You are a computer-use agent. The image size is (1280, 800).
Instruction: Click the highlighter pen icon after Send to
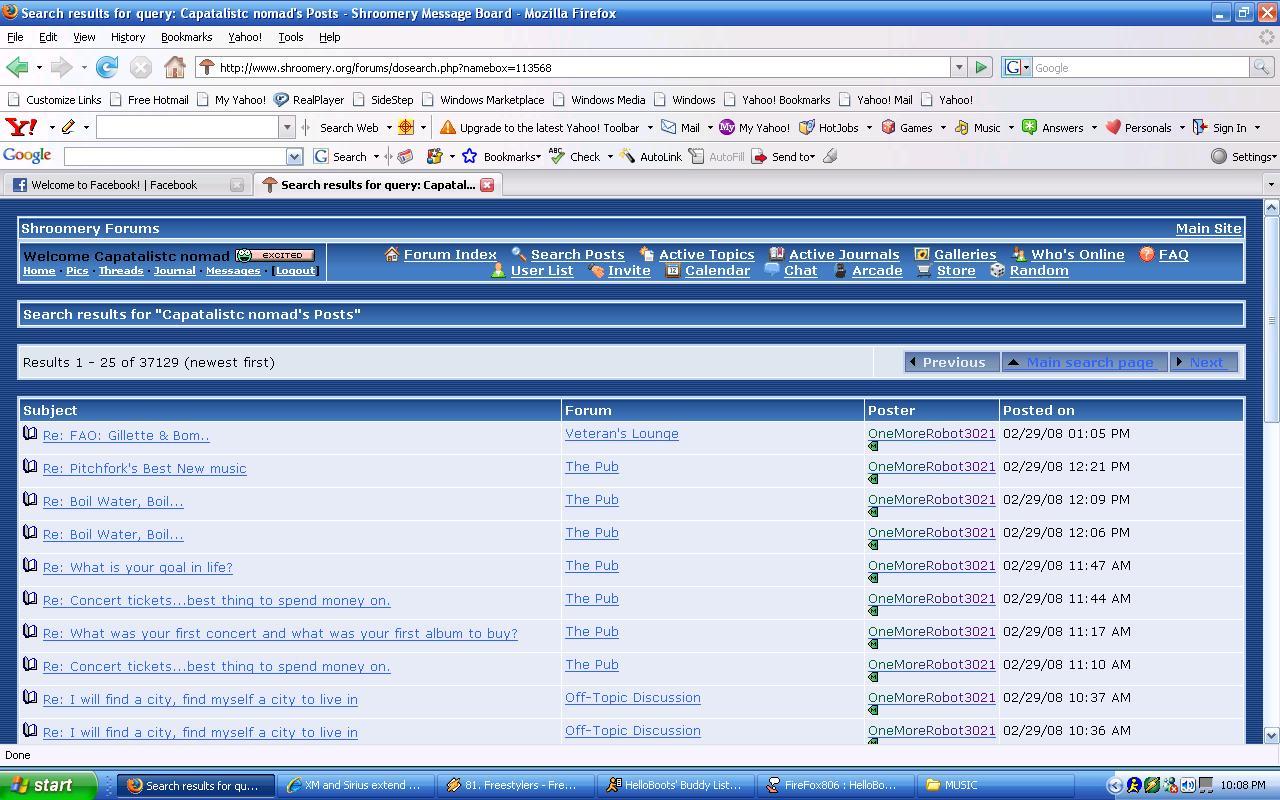(x=830, y=156)
